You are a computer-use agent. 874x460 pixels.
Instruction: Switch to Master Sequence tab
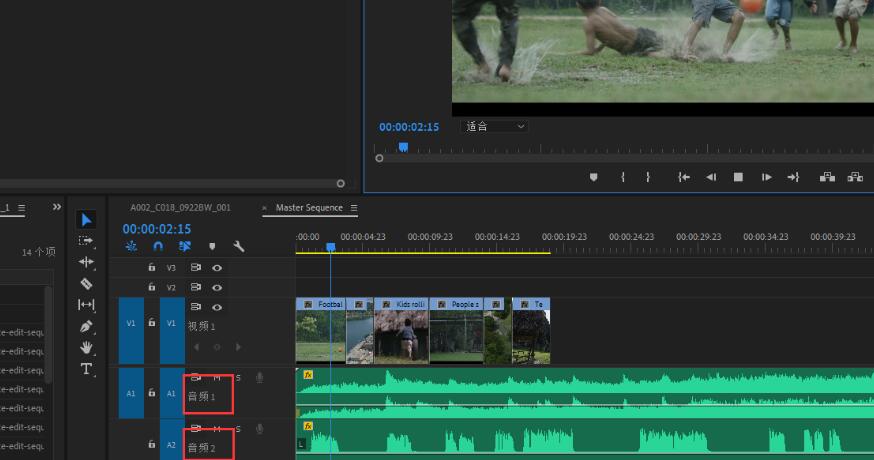(309, 207)
